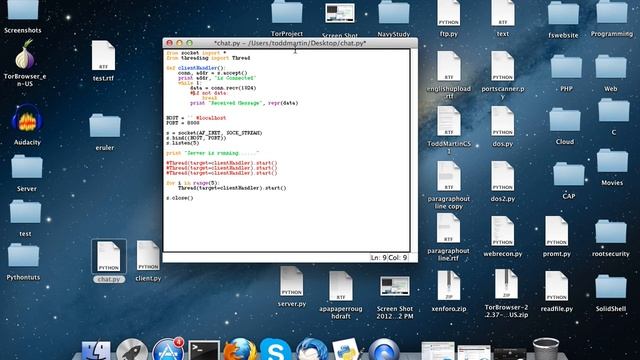The width and height of the screenshot is (640, 360).
Task: Place cursor on 'PORT = 8888' line
Action: coord(183,123)
